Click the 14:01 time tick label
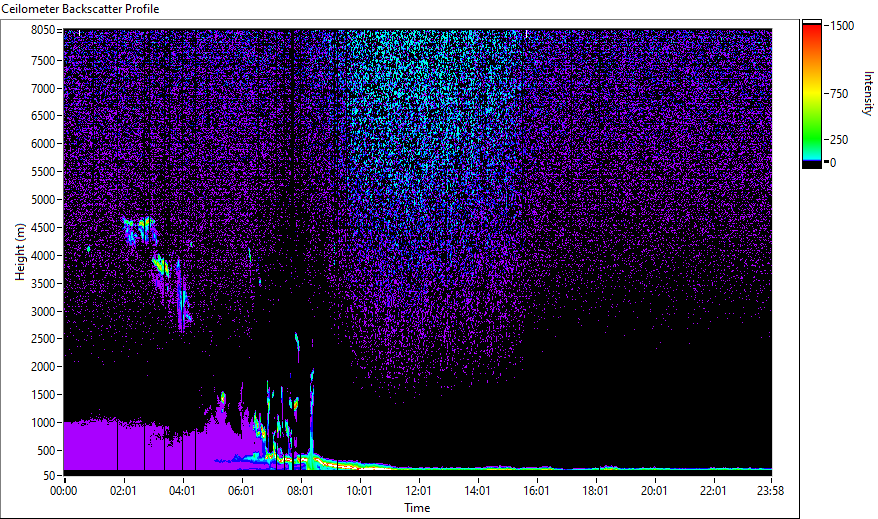 [x=478, y=491]
